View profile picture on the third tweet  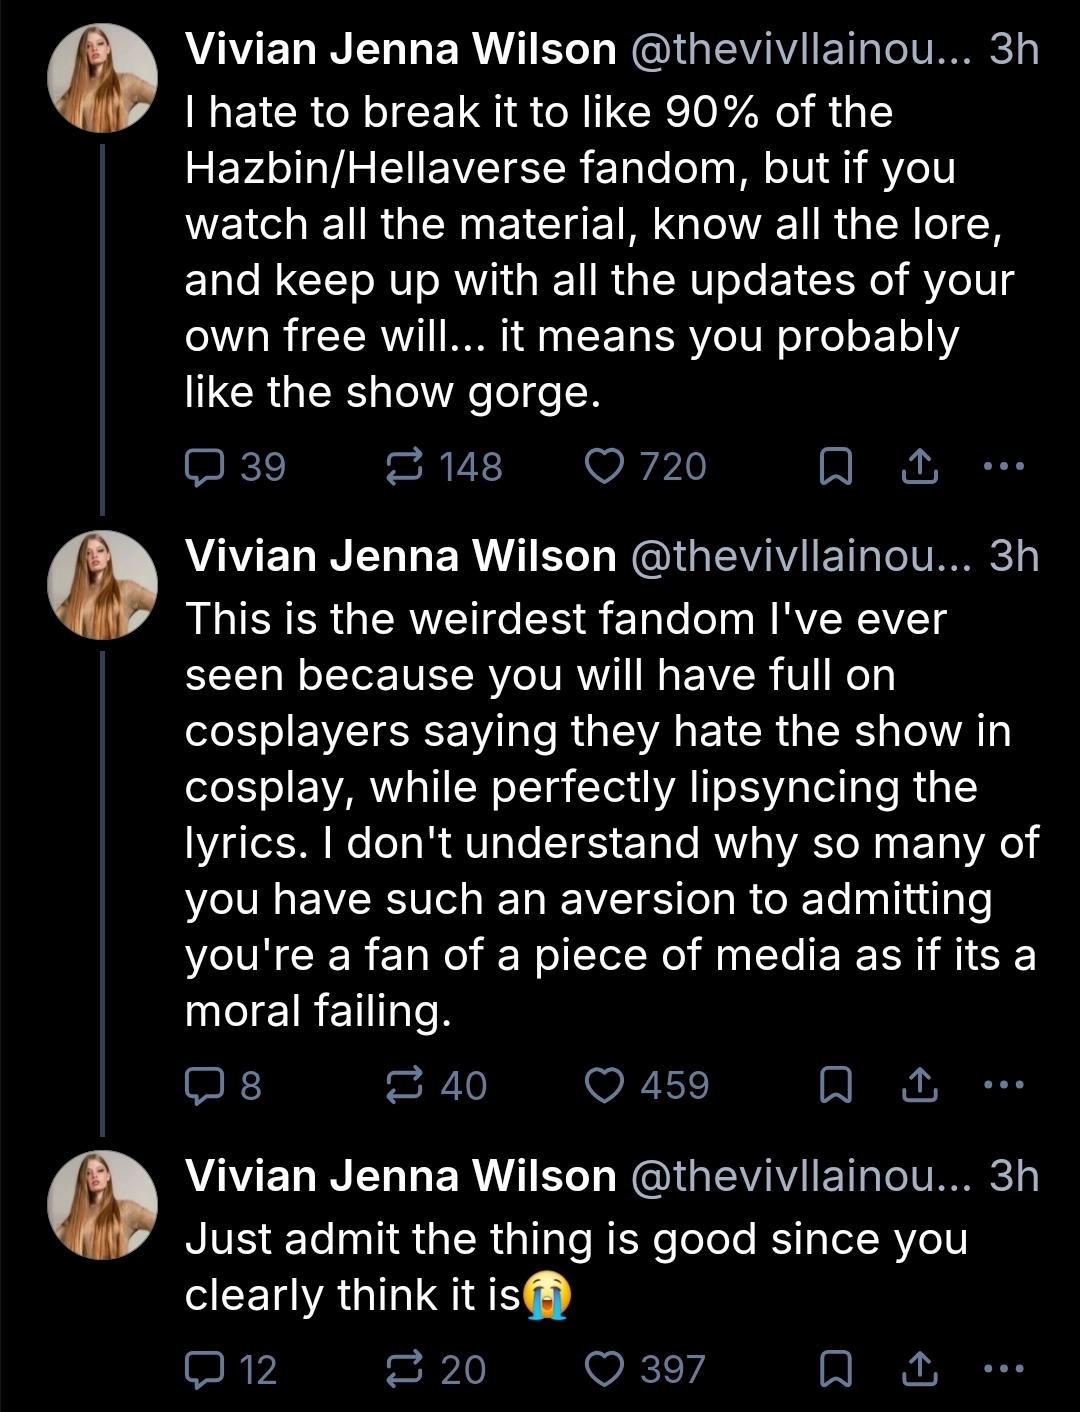click(x=103, y=1204)
